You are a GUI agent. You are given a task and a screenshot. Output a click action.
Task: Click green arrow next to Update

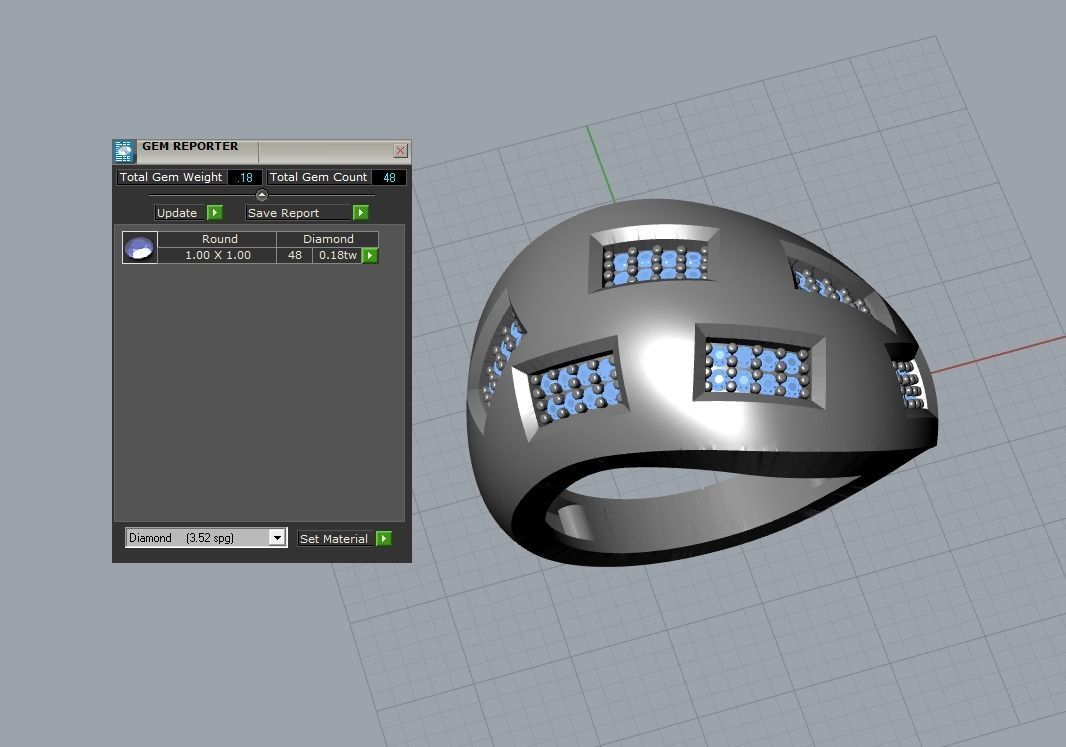pyautogui.click(x=215, y=213)
